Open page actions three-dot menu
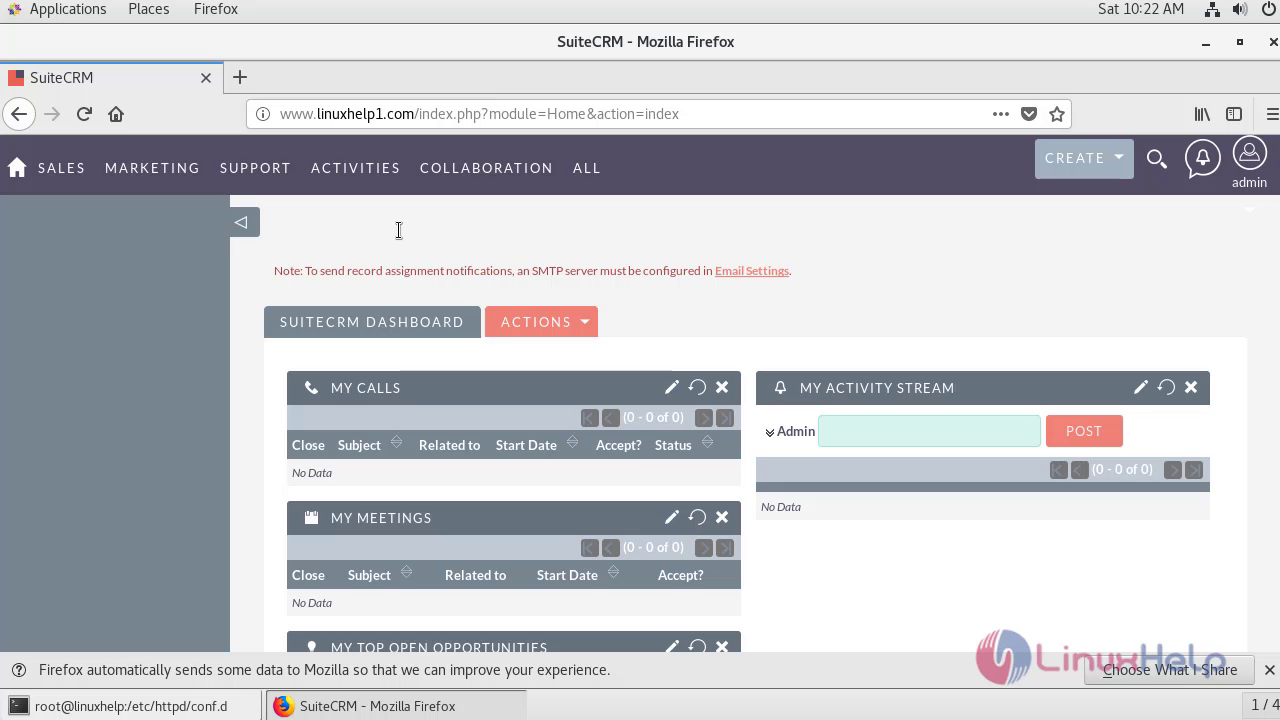The image size is (1280, 720). (x=1001, y=114)
